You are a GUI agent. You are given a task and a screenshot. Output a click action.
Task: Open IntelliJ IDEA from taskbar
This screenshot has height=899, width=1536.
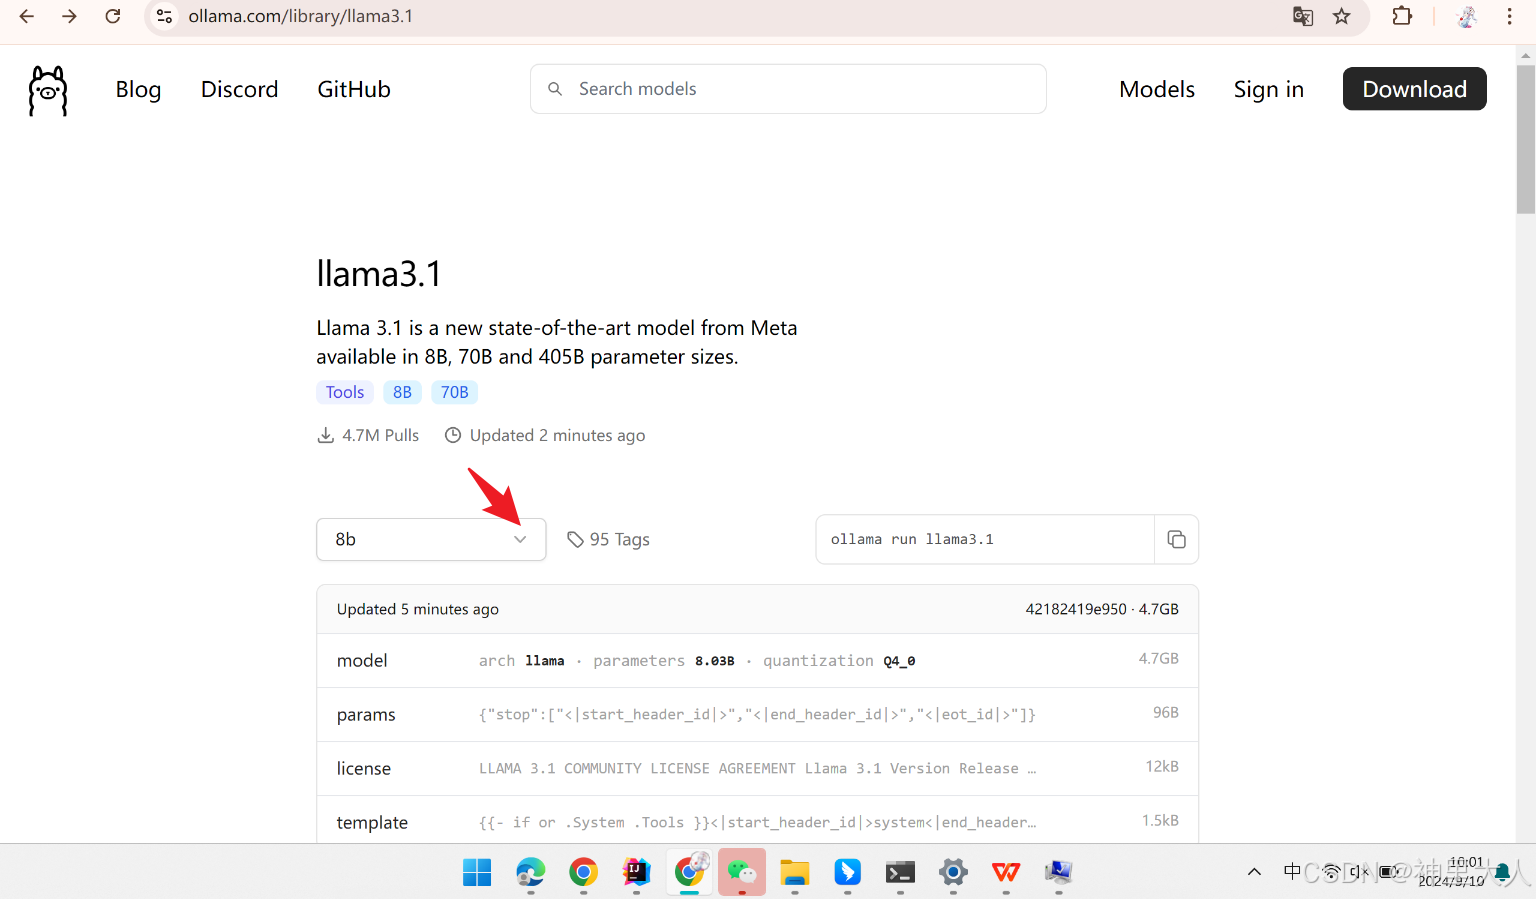tap(637, 872)
